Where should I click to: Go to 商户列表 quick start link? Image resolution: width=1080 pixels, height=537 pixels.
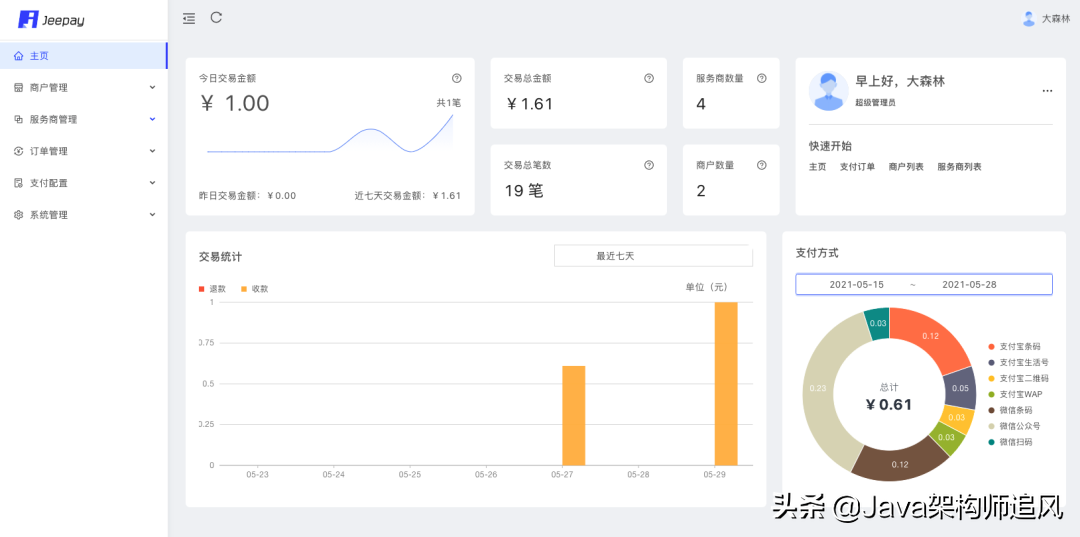(x=906, y=167)
